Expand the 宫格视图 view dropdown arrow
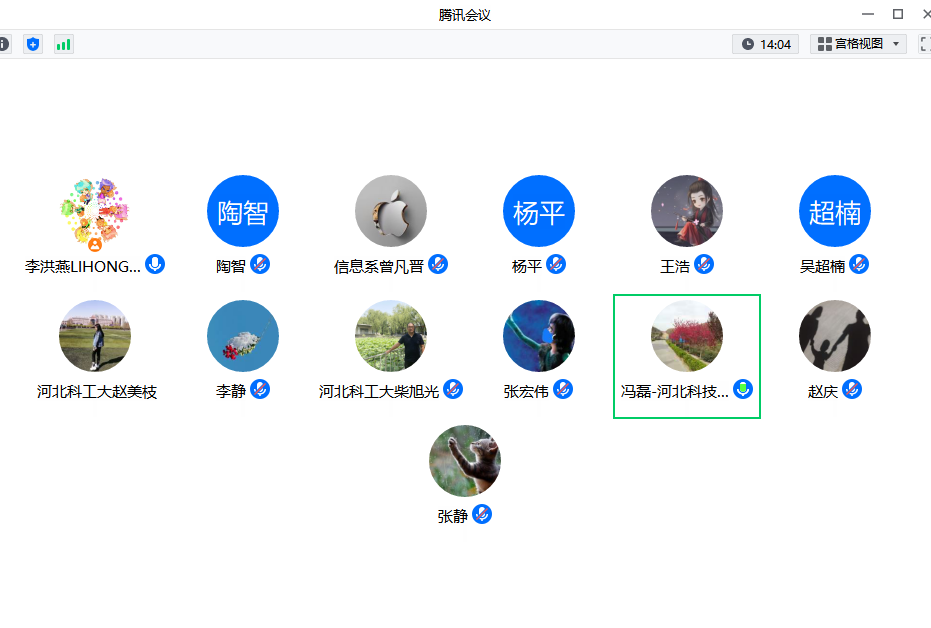Image resolution: width=931 pixels, height=628 pixels. coord(896,44)
